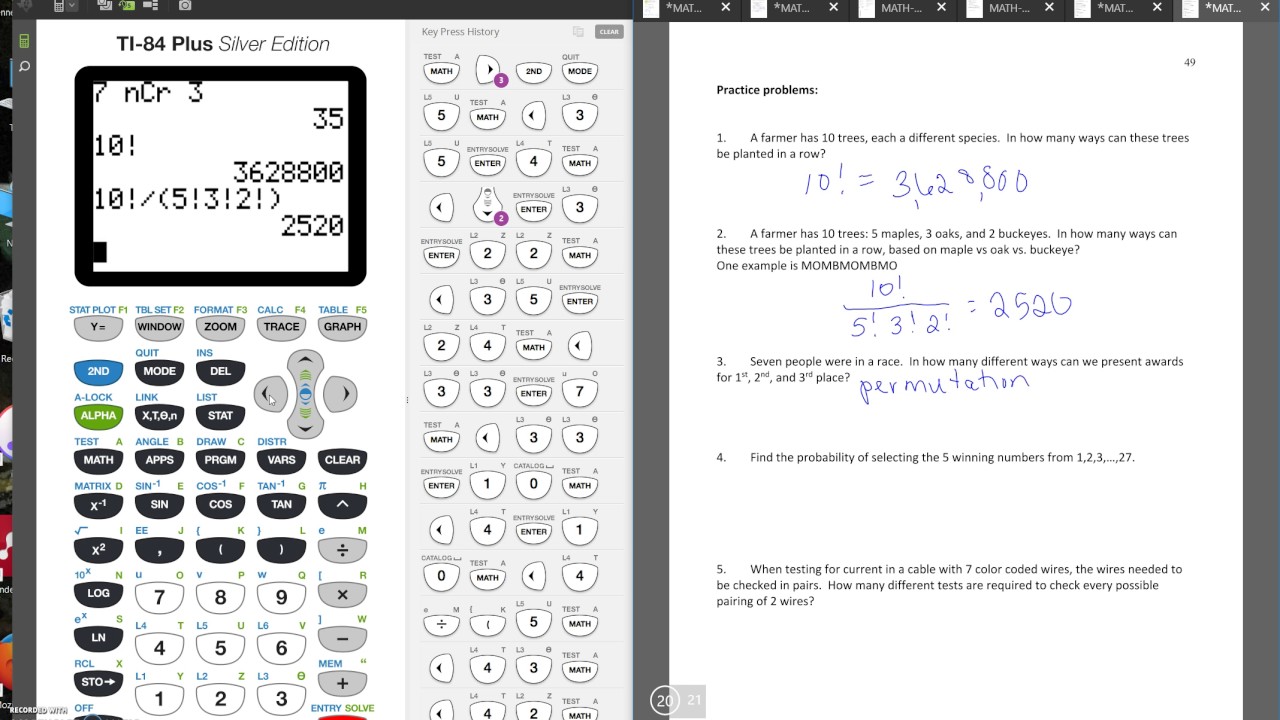1280x720 pixels.
Task: Click the left arrow cursor key on keypad
Action: coord(270,394)
